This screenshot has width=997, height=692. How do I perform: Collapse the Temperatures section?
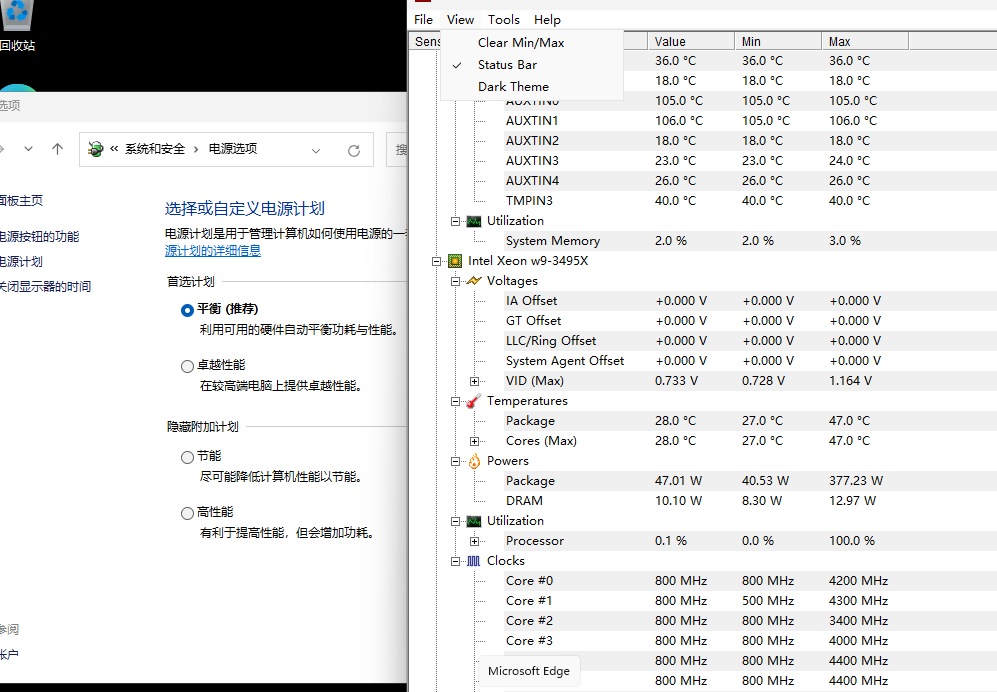(x=455, y=401)
